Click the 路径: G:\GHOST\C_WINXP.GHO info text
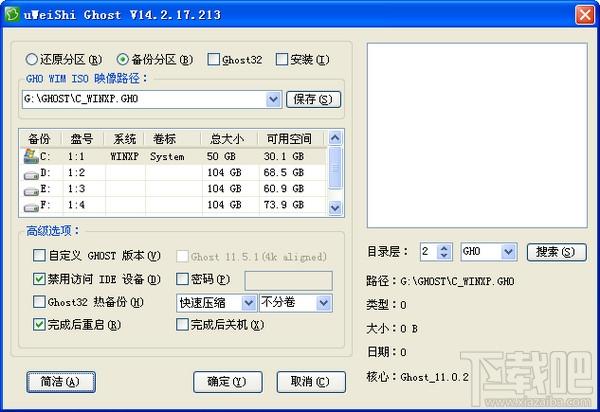The width and height of the screenshot is (600, 412). click(x=440, y=281)
